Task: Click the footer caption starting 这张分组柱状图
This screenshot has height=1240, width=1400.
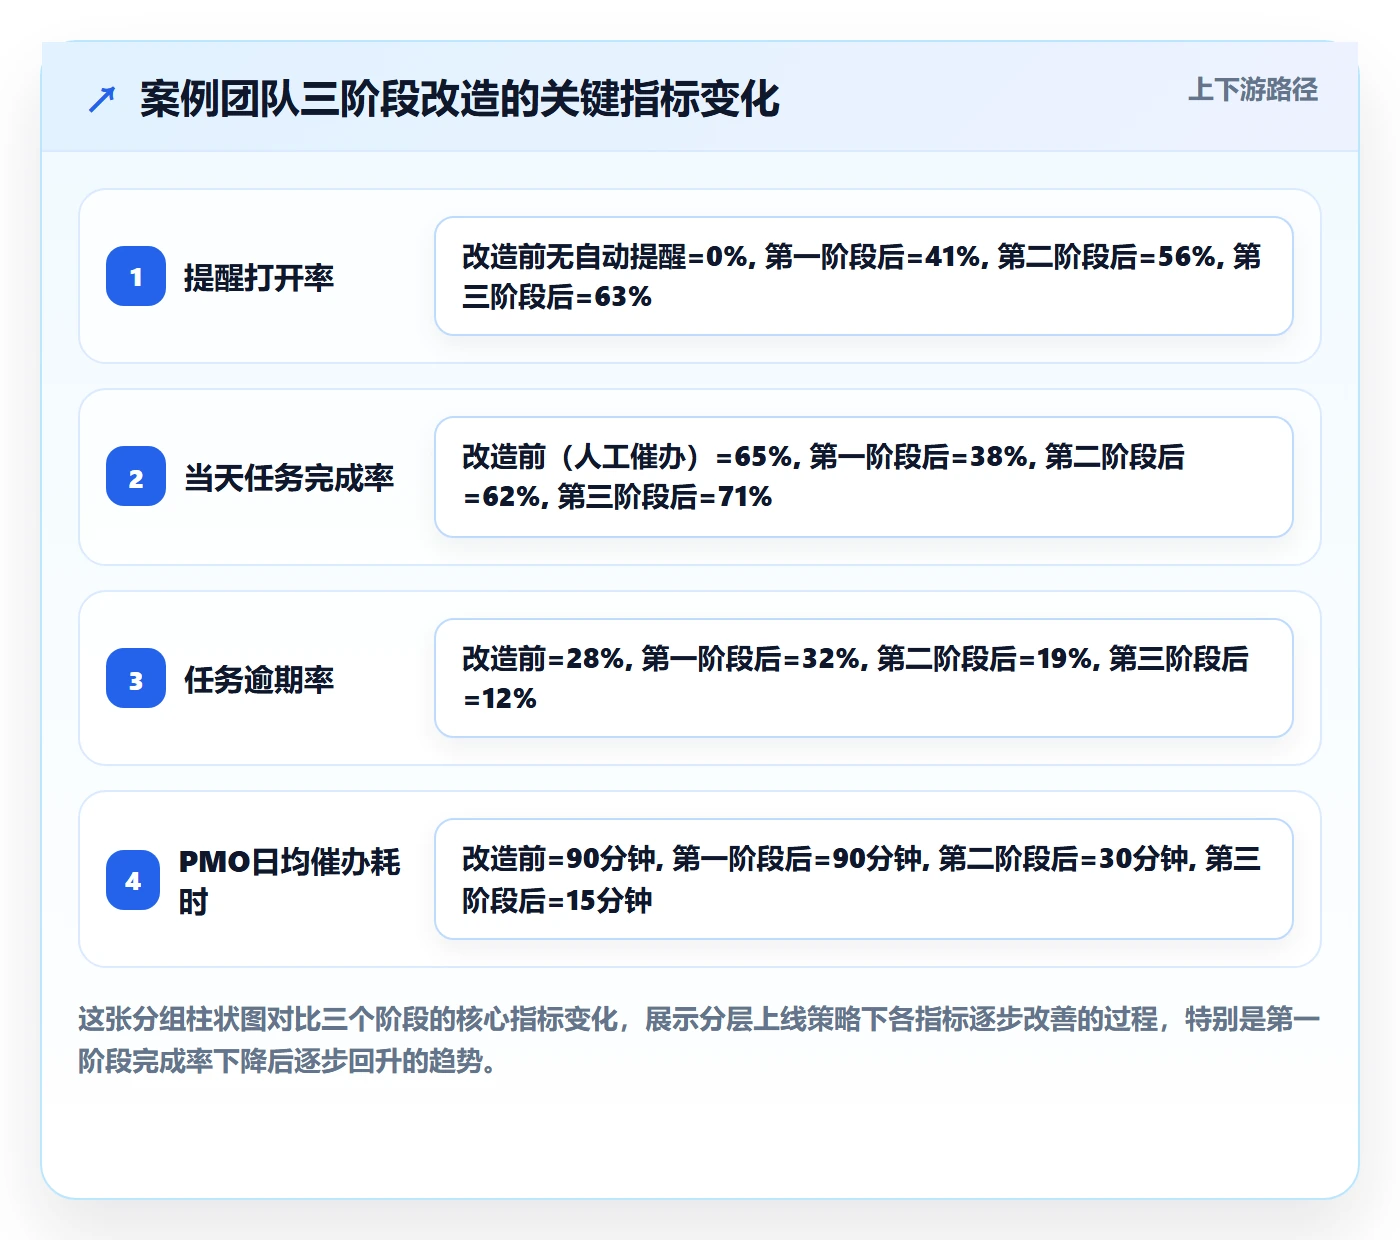Action: [700, 1040]
